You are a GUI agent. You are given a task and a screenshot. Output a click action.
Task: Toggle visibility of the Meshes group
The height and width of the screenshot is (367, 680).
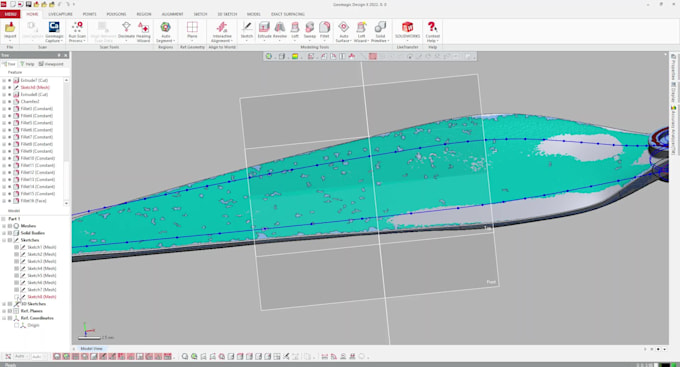click(10, 226)
